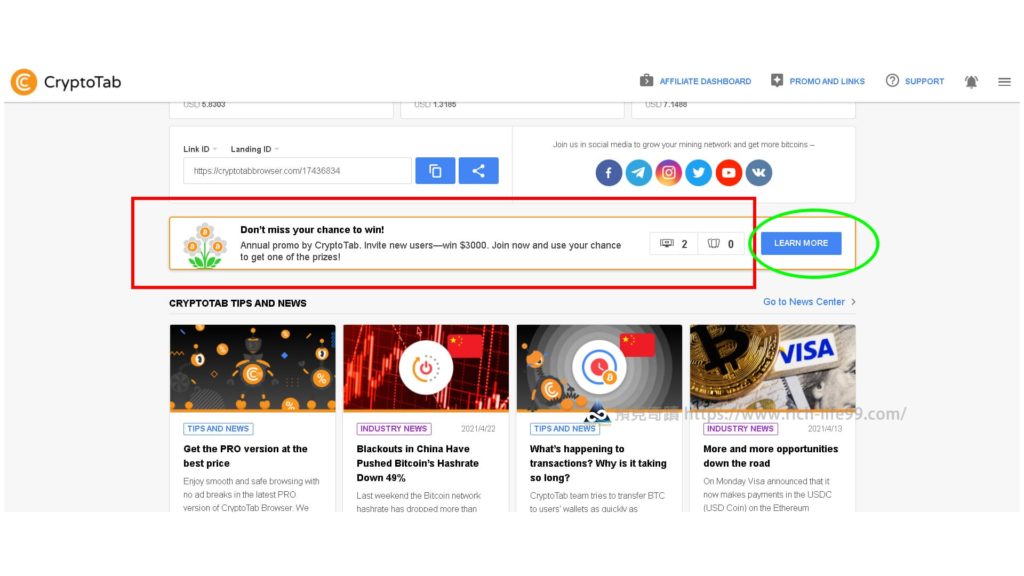The image size is (1024, 576).
Task: Click the referral link input field
Action: click(297, 171)
